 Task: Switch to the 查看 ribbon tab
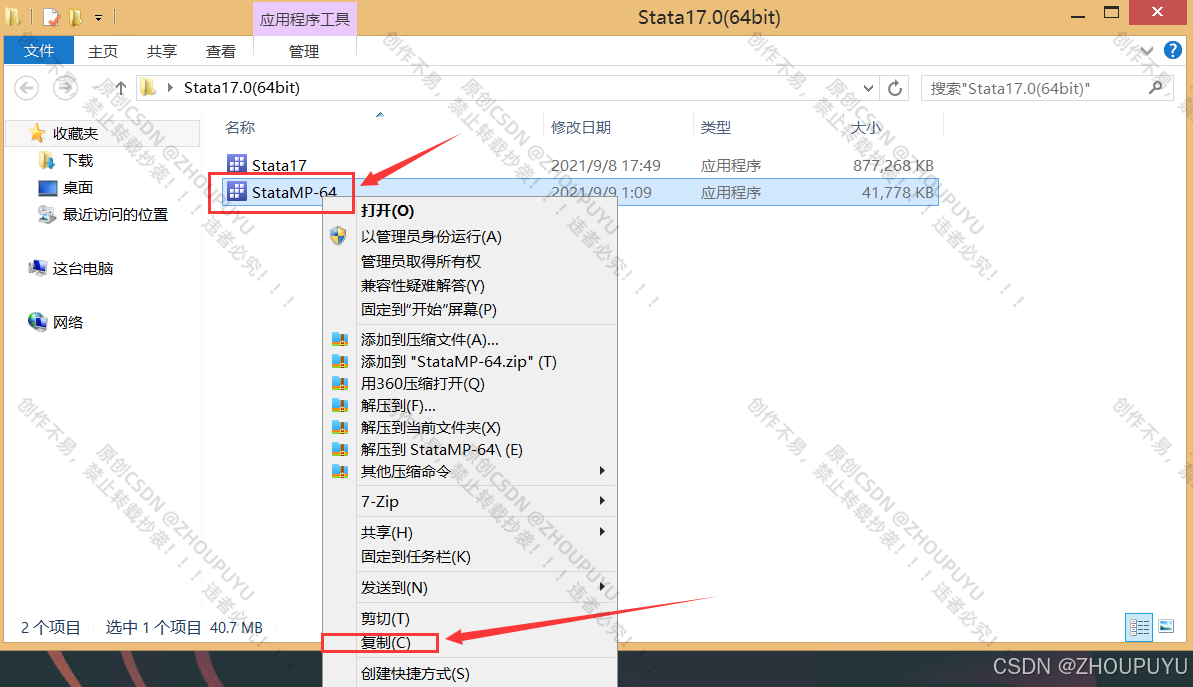(221, 51)
